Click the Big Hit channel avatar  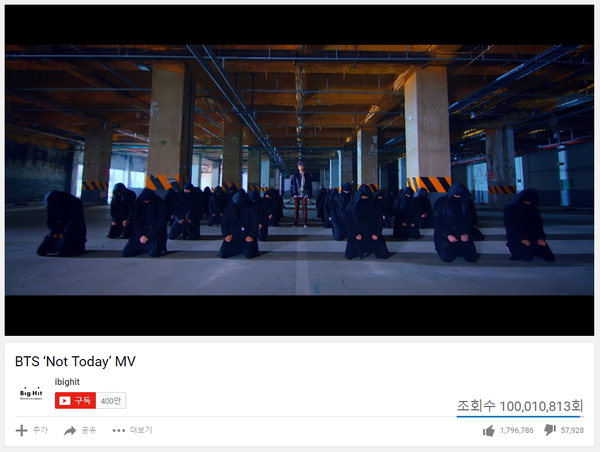point(31,393)
